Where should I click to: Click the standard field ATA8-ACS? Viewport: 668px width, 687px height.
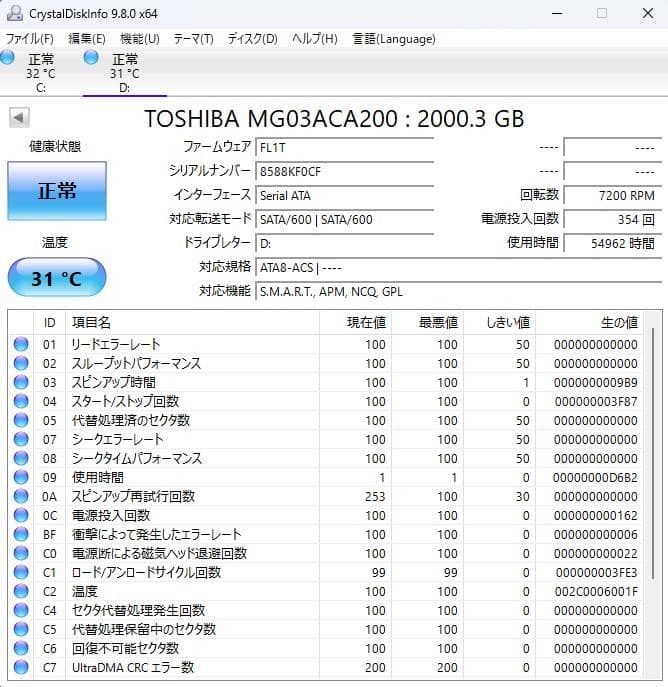click(x=459, y=267)
